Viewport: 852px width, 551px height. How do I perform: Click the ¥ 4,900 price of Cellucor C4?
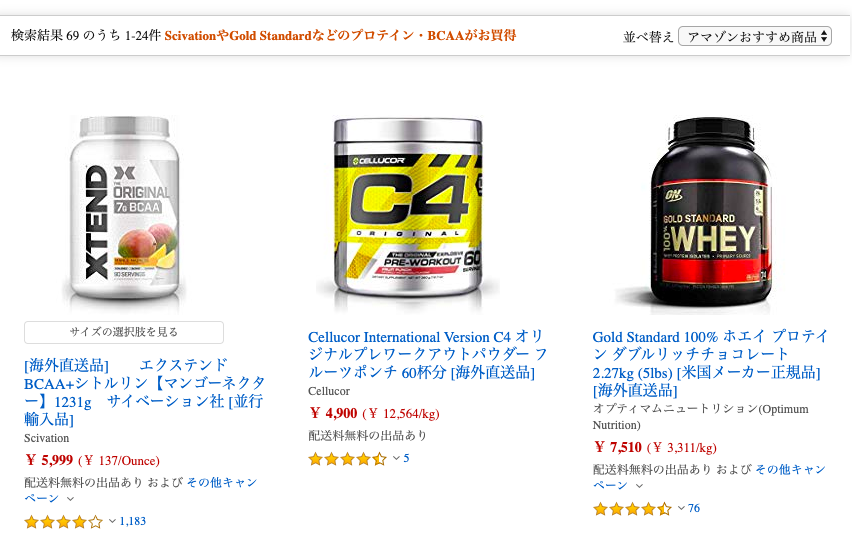334,414
